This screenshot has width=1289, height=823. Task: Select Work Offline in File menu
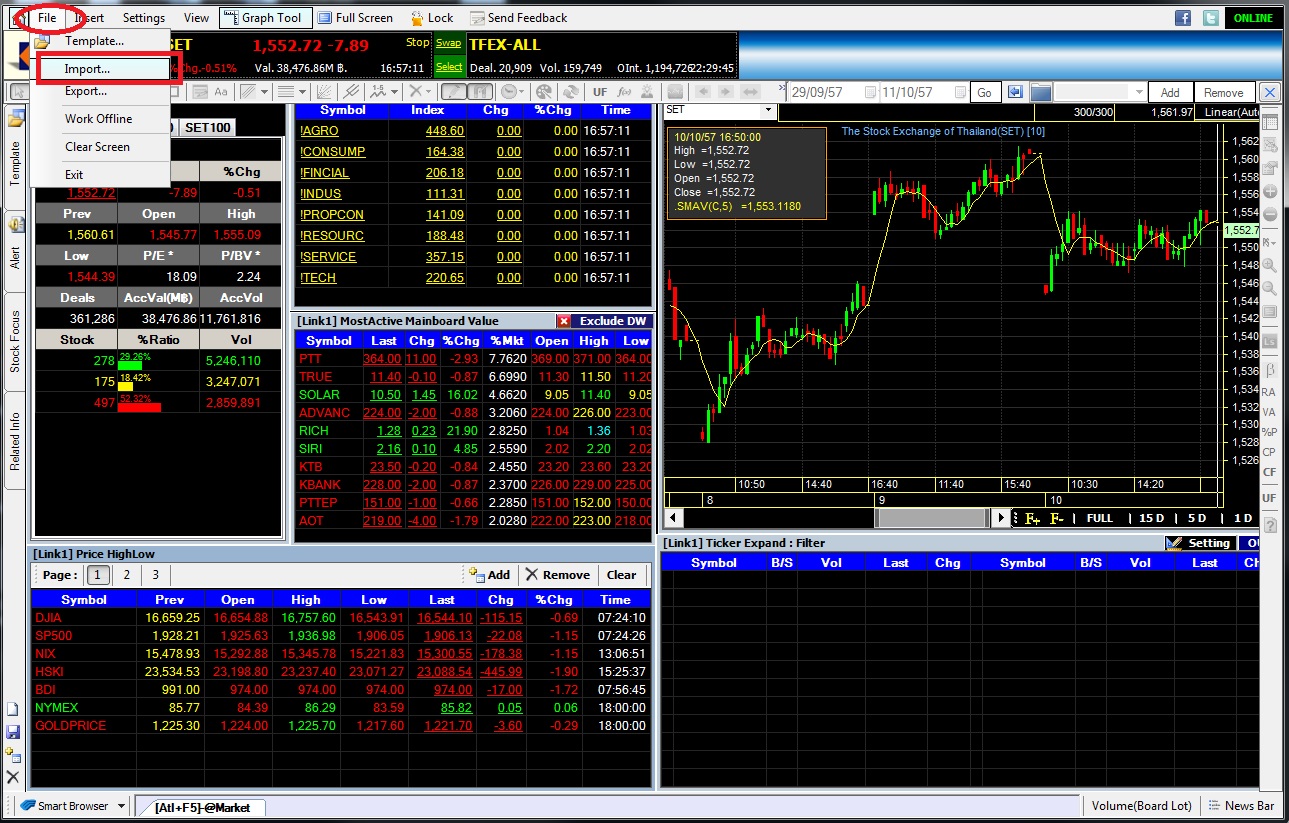(100, 118)
